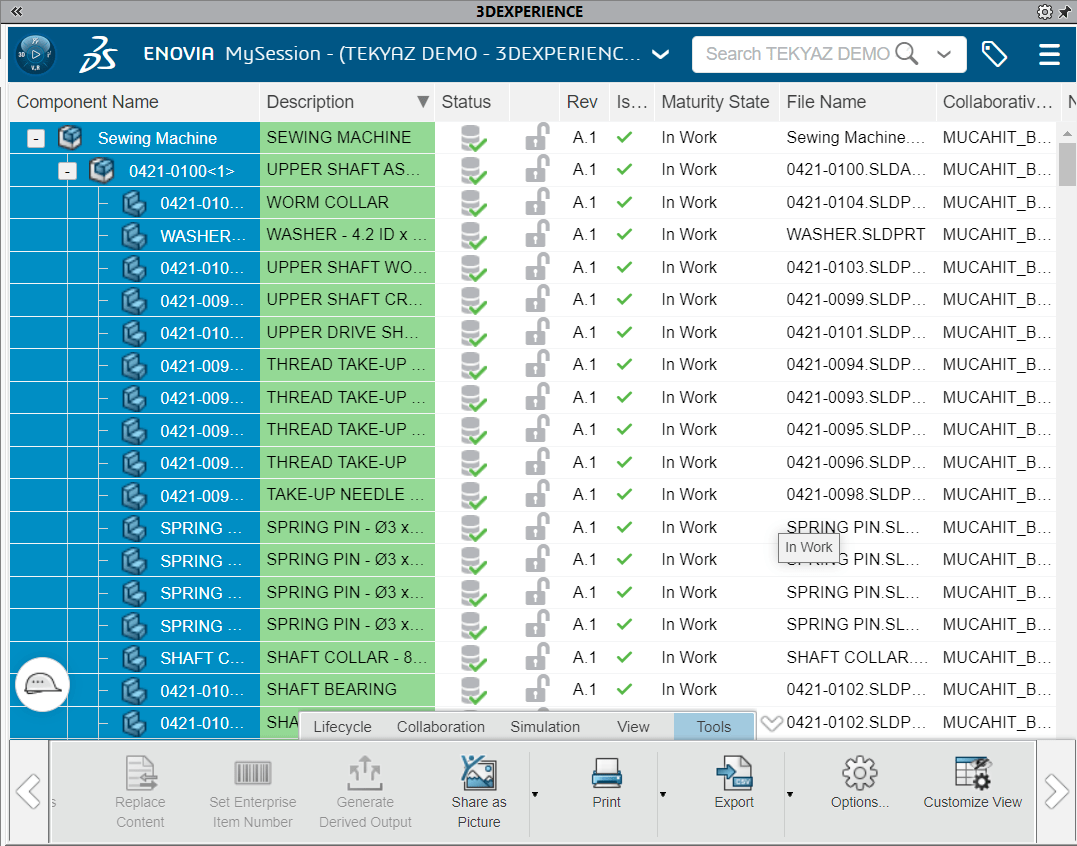This screenshot has height=846, width=1077.
Task: Collapse the Sewing Machine tree node
Action: 36,139
